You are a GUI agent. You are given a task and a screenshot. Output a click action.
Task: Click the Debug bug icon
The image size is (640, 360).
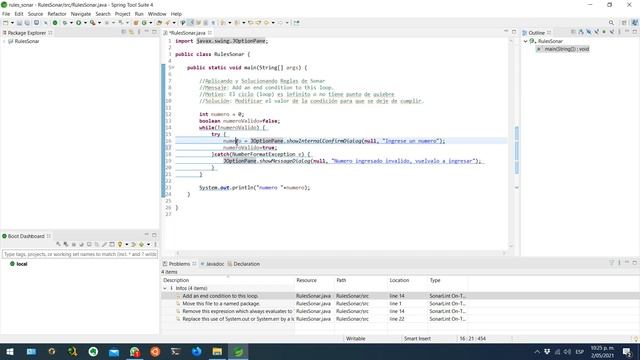click(64, 23)
